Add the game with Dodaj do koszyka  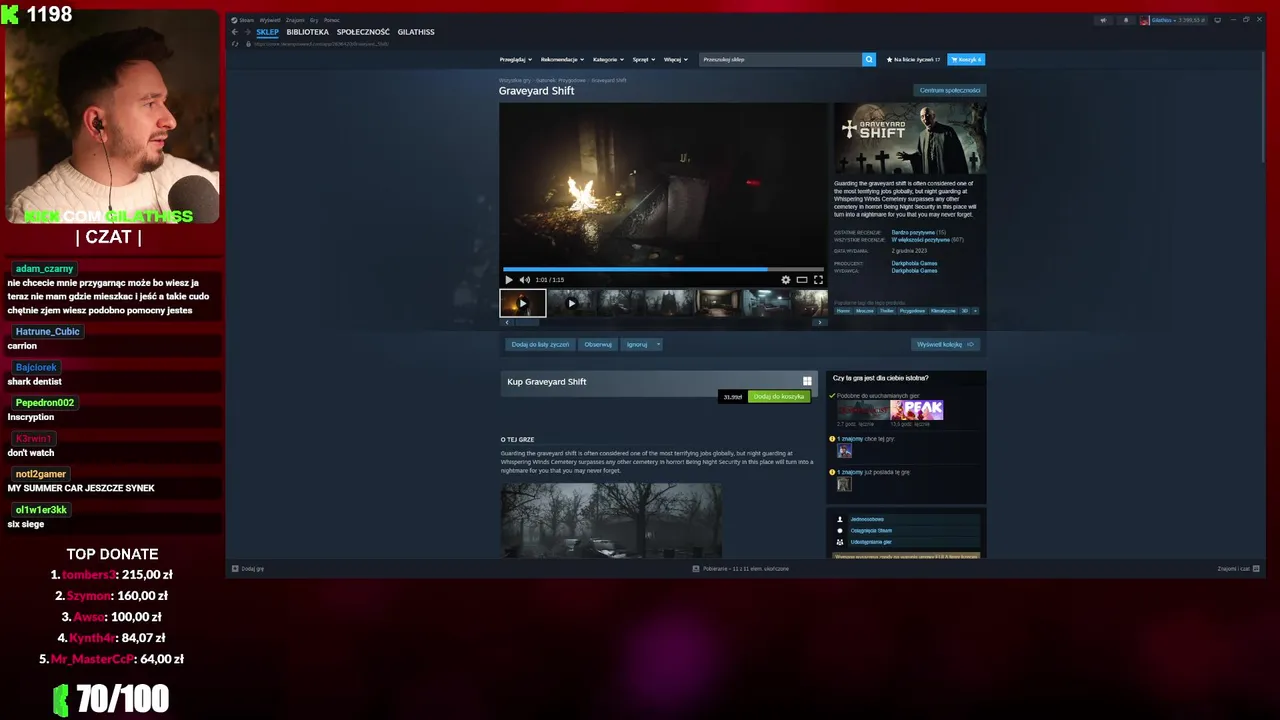click(x=779, y=397)
